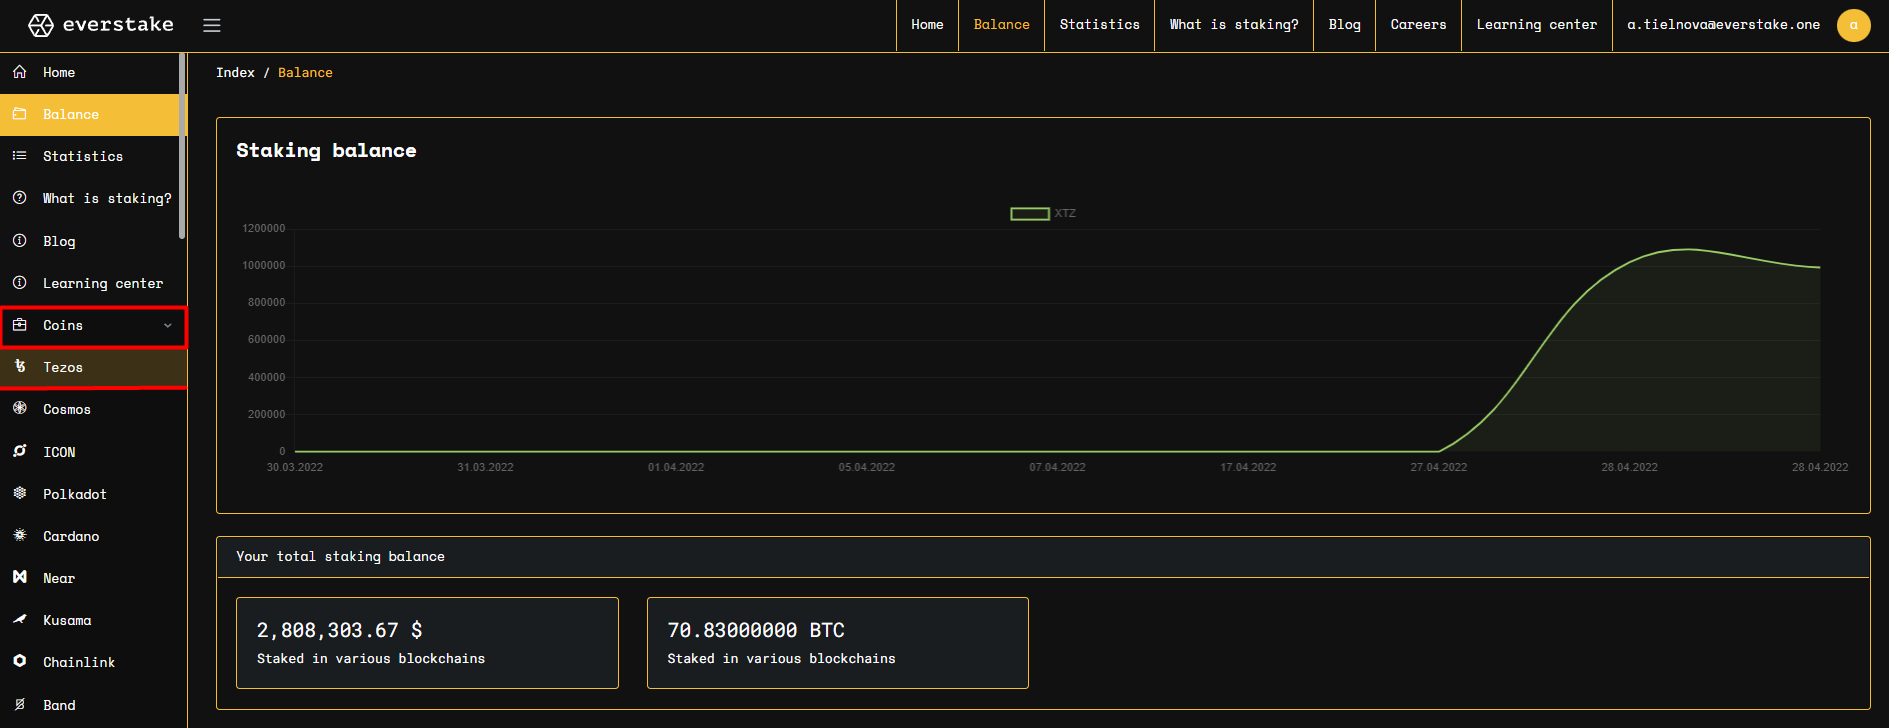The width and height of the screenshot is (1889, 728).
Task: Click the Balance breadcrumb link
Action: 305,73
